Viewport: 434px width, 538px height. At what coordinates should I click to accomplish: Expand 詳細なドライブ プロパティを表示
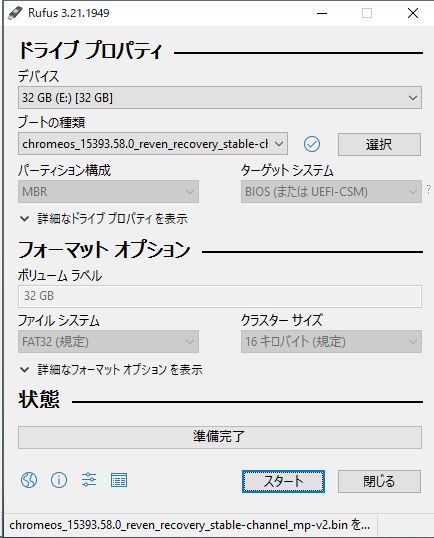[104, 219]
